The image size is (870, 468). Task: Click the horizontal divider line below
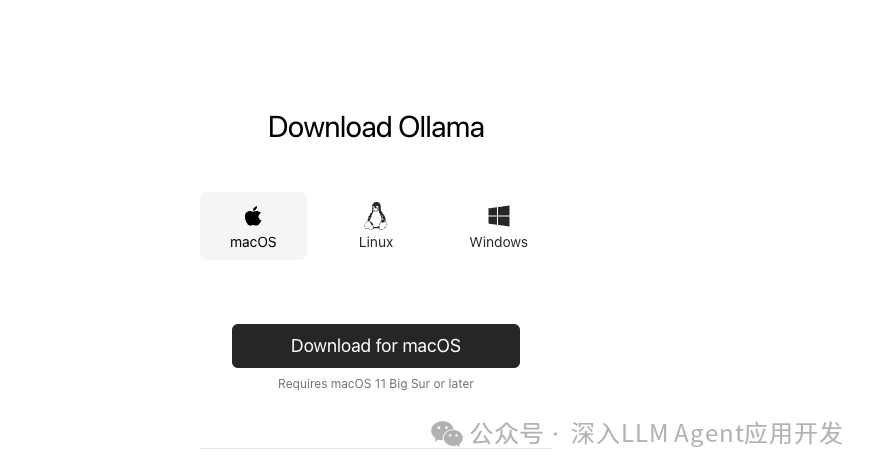coord(376,449)
